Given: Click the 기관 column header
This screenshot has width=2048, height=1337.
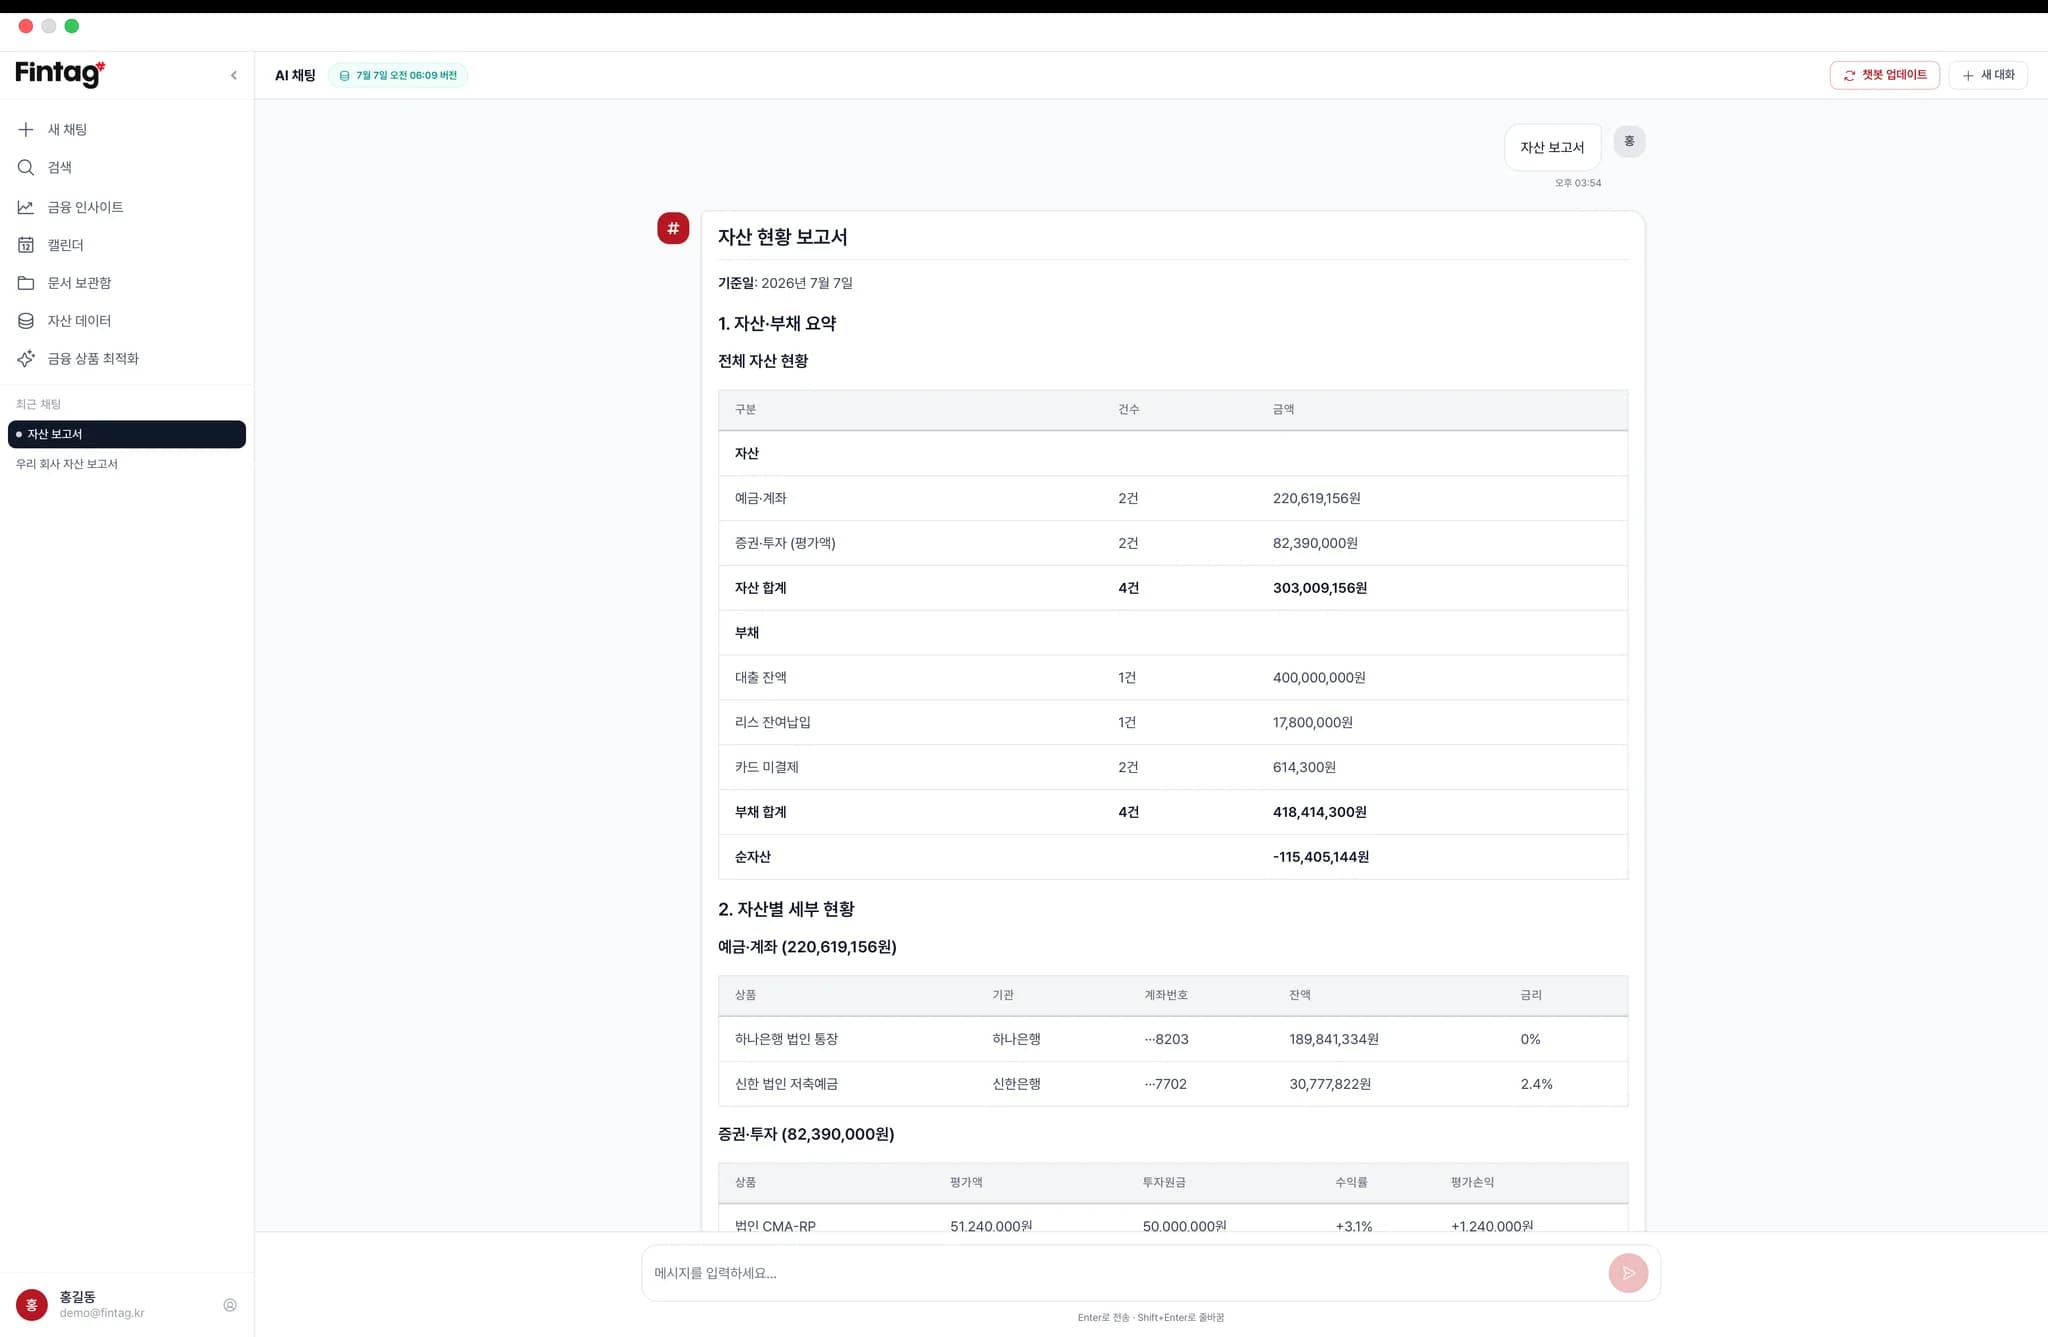Looking at the screenshot, I should pyautogui.click(x=1003, y=995).
